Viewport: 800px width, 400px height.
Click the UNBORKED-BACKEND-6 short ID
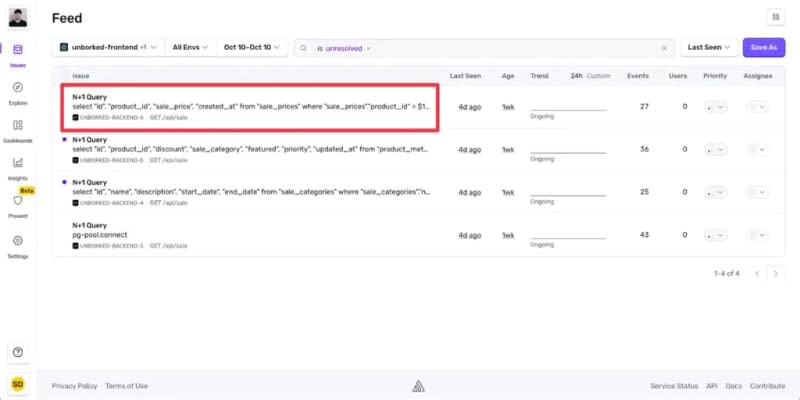point(111,117)
